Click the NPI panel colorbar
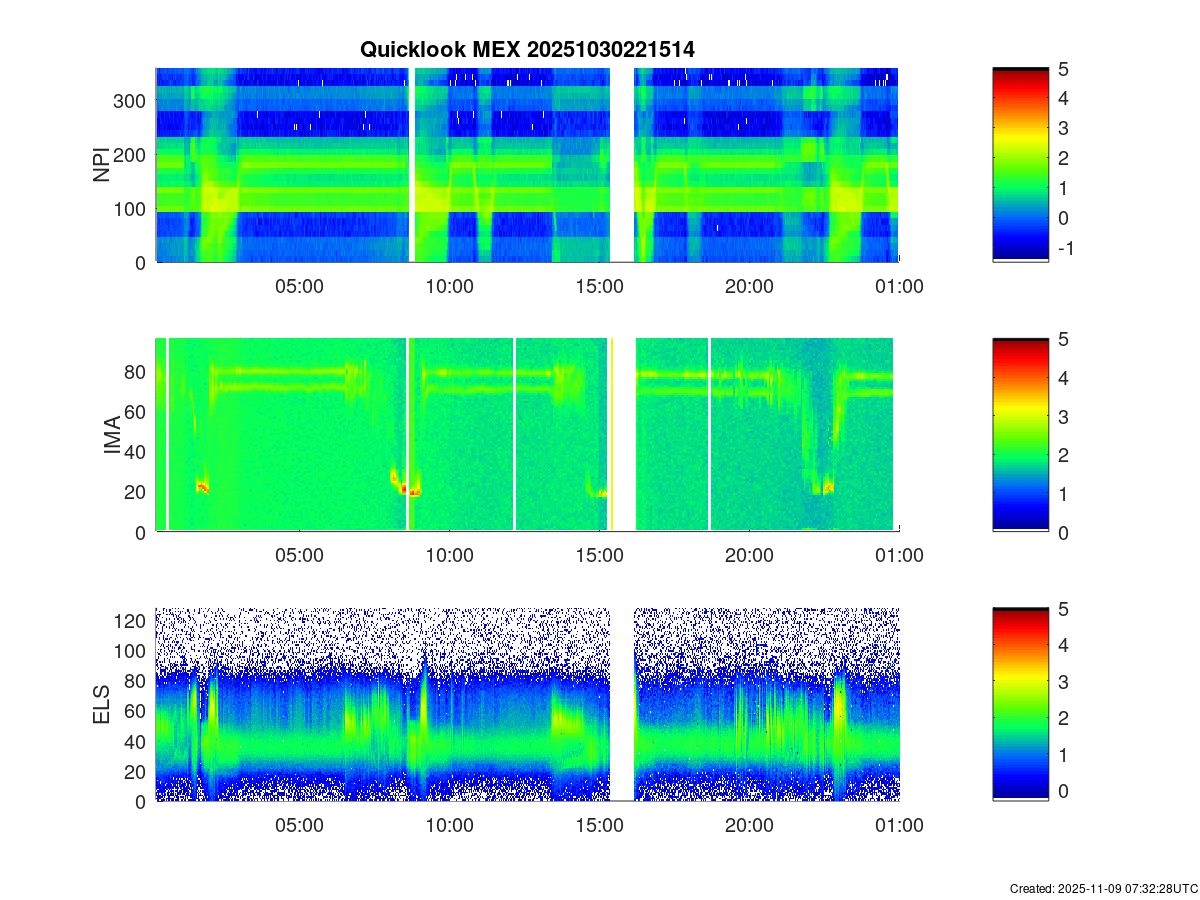The width and height of the screenshot is (1200, 900). [1020, 165]
